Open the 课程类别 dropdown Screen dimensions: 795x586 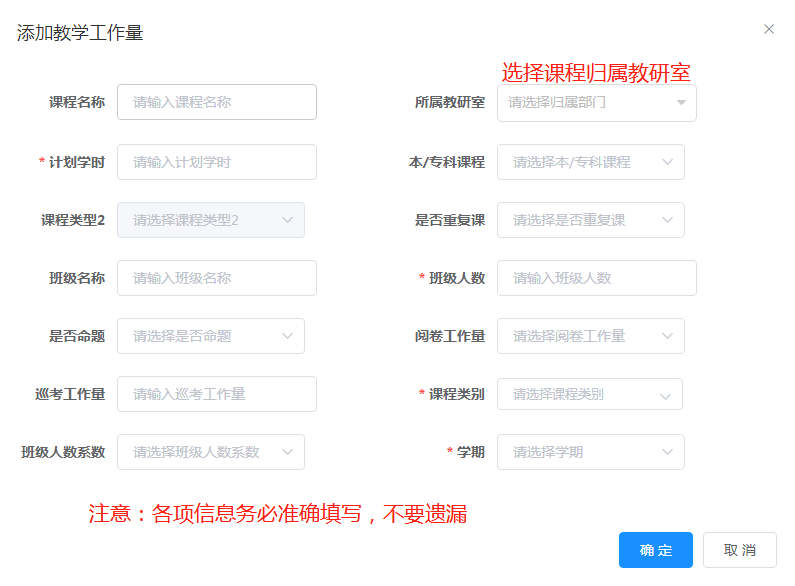tap(590, 394)
